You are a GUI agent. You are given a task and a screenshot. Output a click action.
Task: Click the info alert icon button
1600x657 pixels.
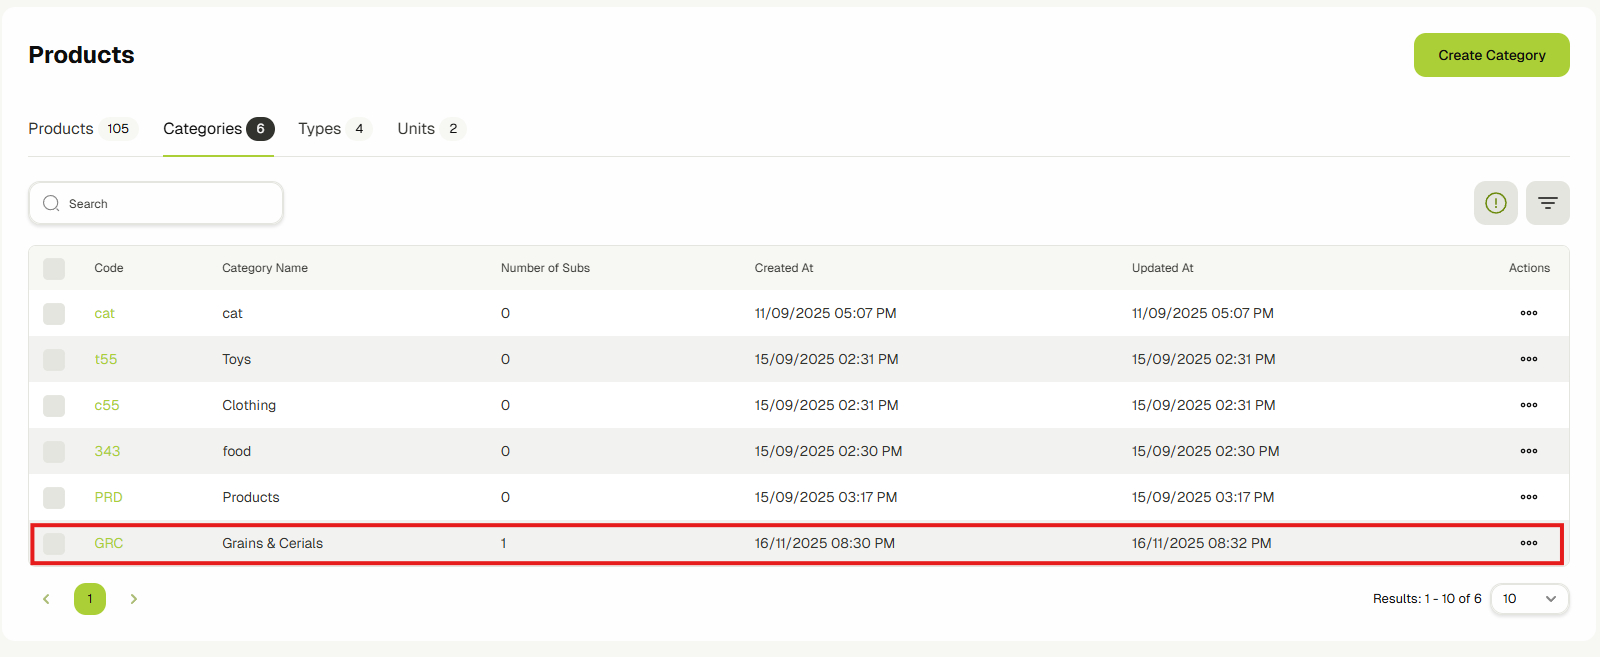coord(1495,203)
